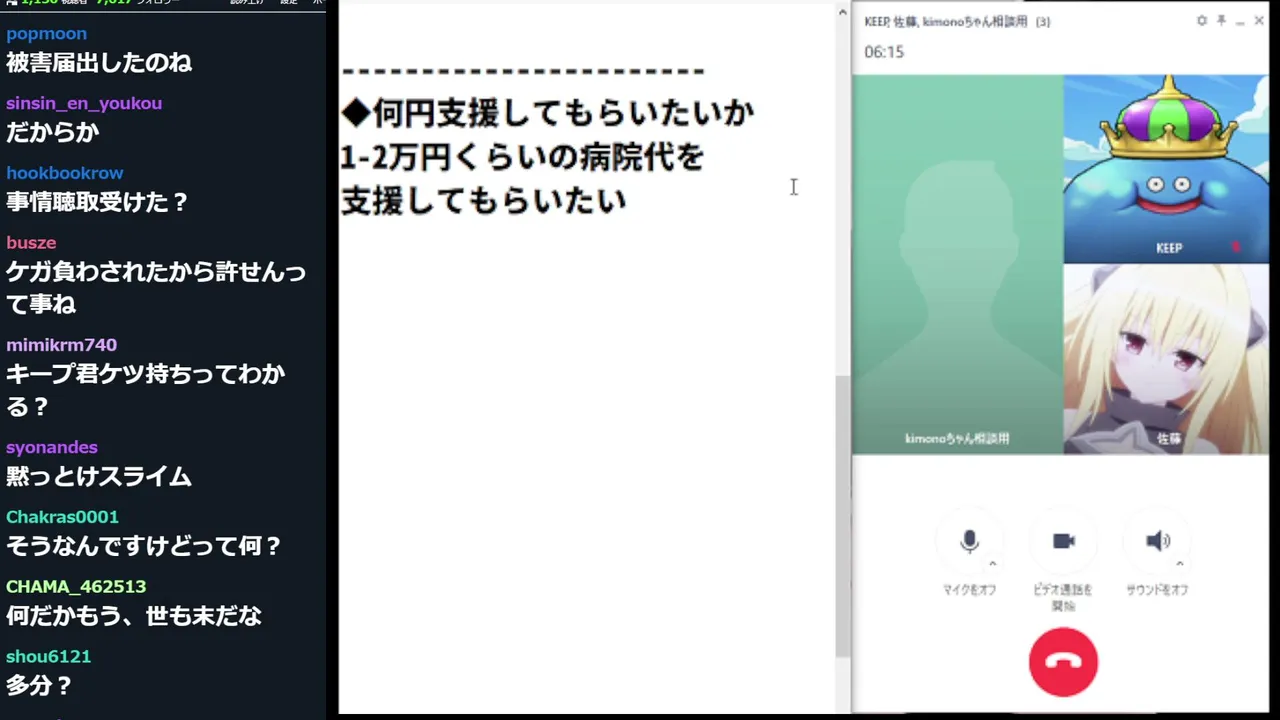Image resolution: width=1280 pixels, height=720 pixels.
Task: Pin the call window on top
Action: click(1221, 21)
